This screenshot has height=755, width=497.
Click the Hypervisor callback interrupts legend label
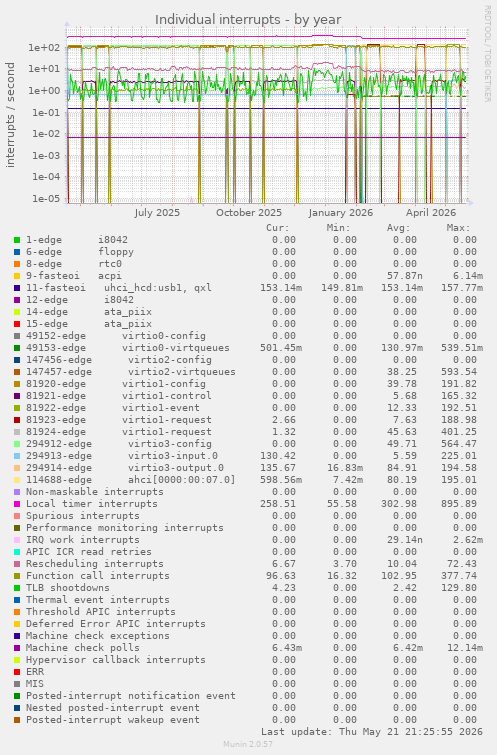(x=116, y=660)
